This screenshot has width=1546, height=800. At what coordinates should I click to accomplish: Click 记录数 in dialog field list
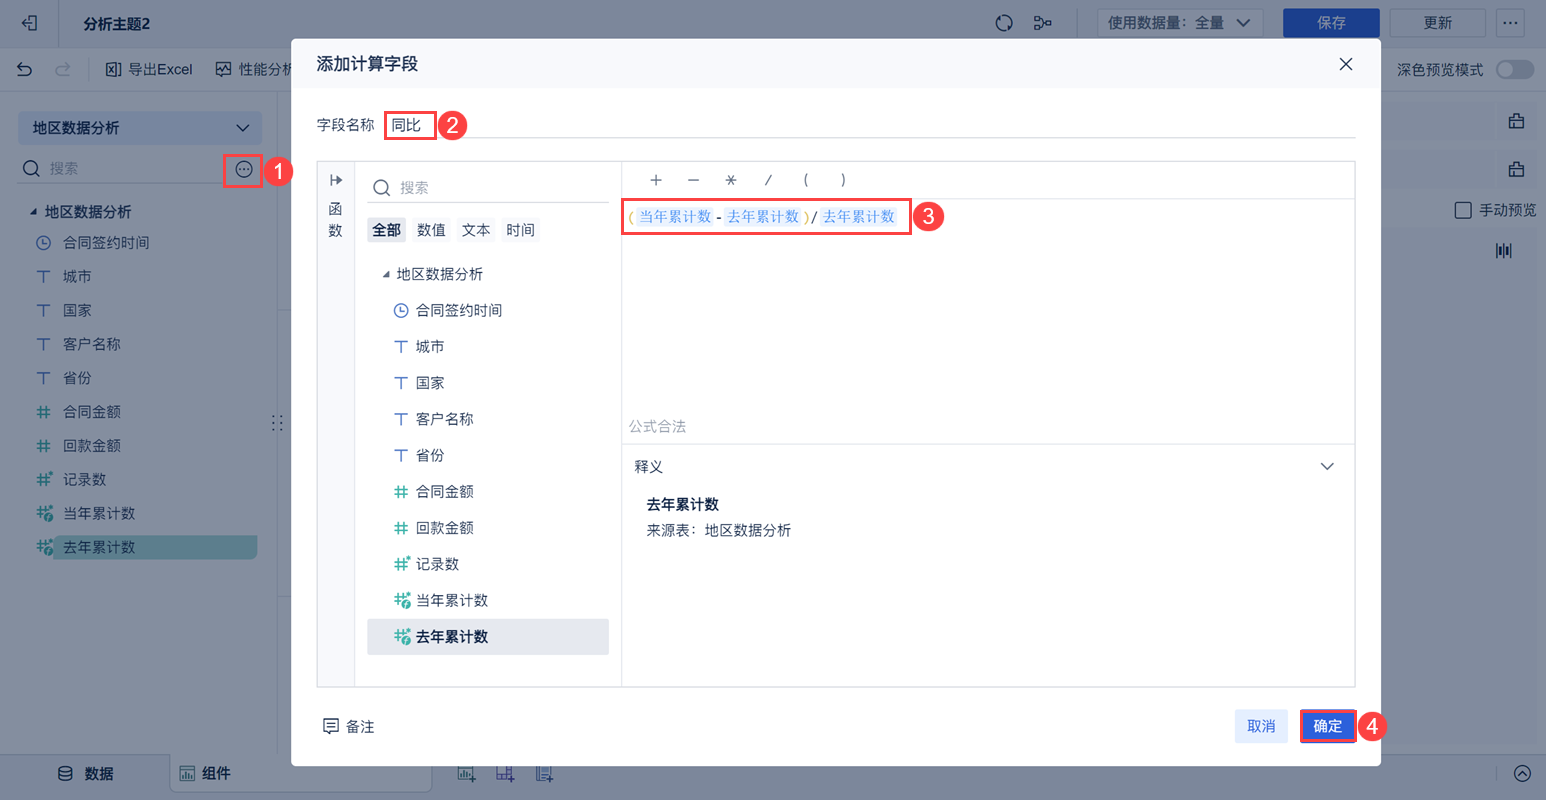(x=488, y=564)
